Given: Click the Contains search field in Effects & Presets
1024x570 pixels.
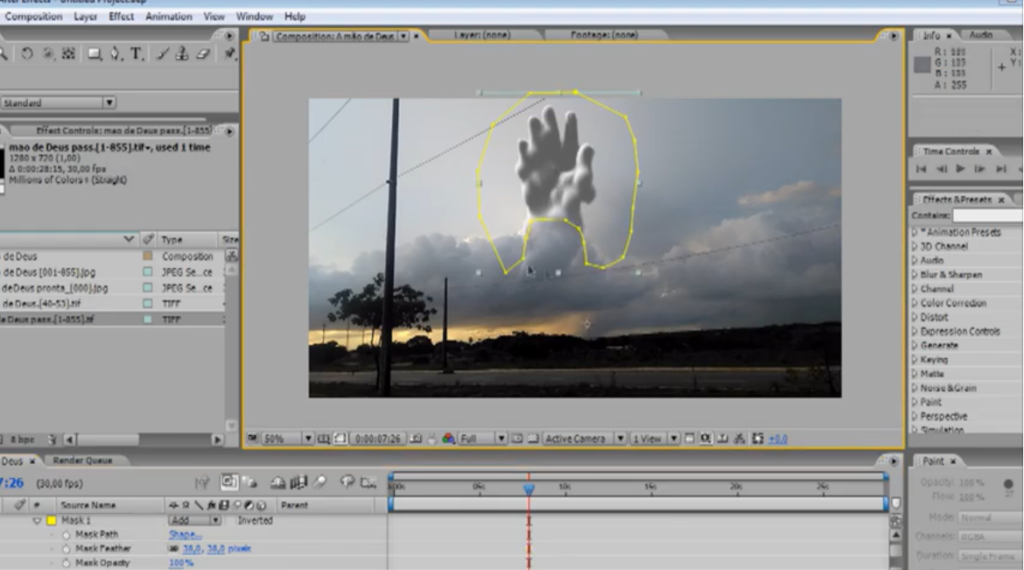Looking at the screenshot, I should (986, 216).
